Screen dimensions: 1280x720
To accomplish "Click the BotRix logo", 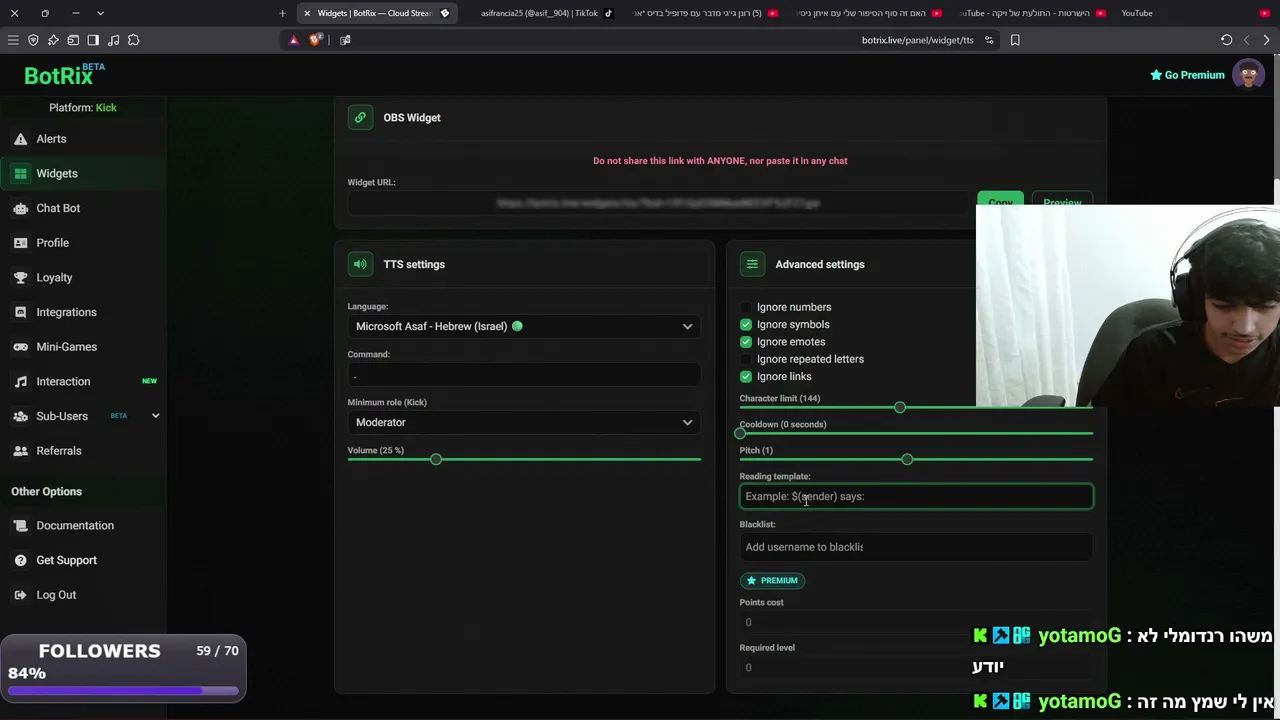I will pyautogui.click(x=64, y=75).
